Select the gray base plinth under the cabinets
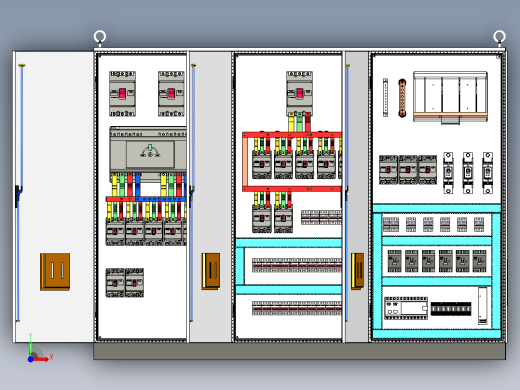The image size is (520, 390). (x=299, y=351)
